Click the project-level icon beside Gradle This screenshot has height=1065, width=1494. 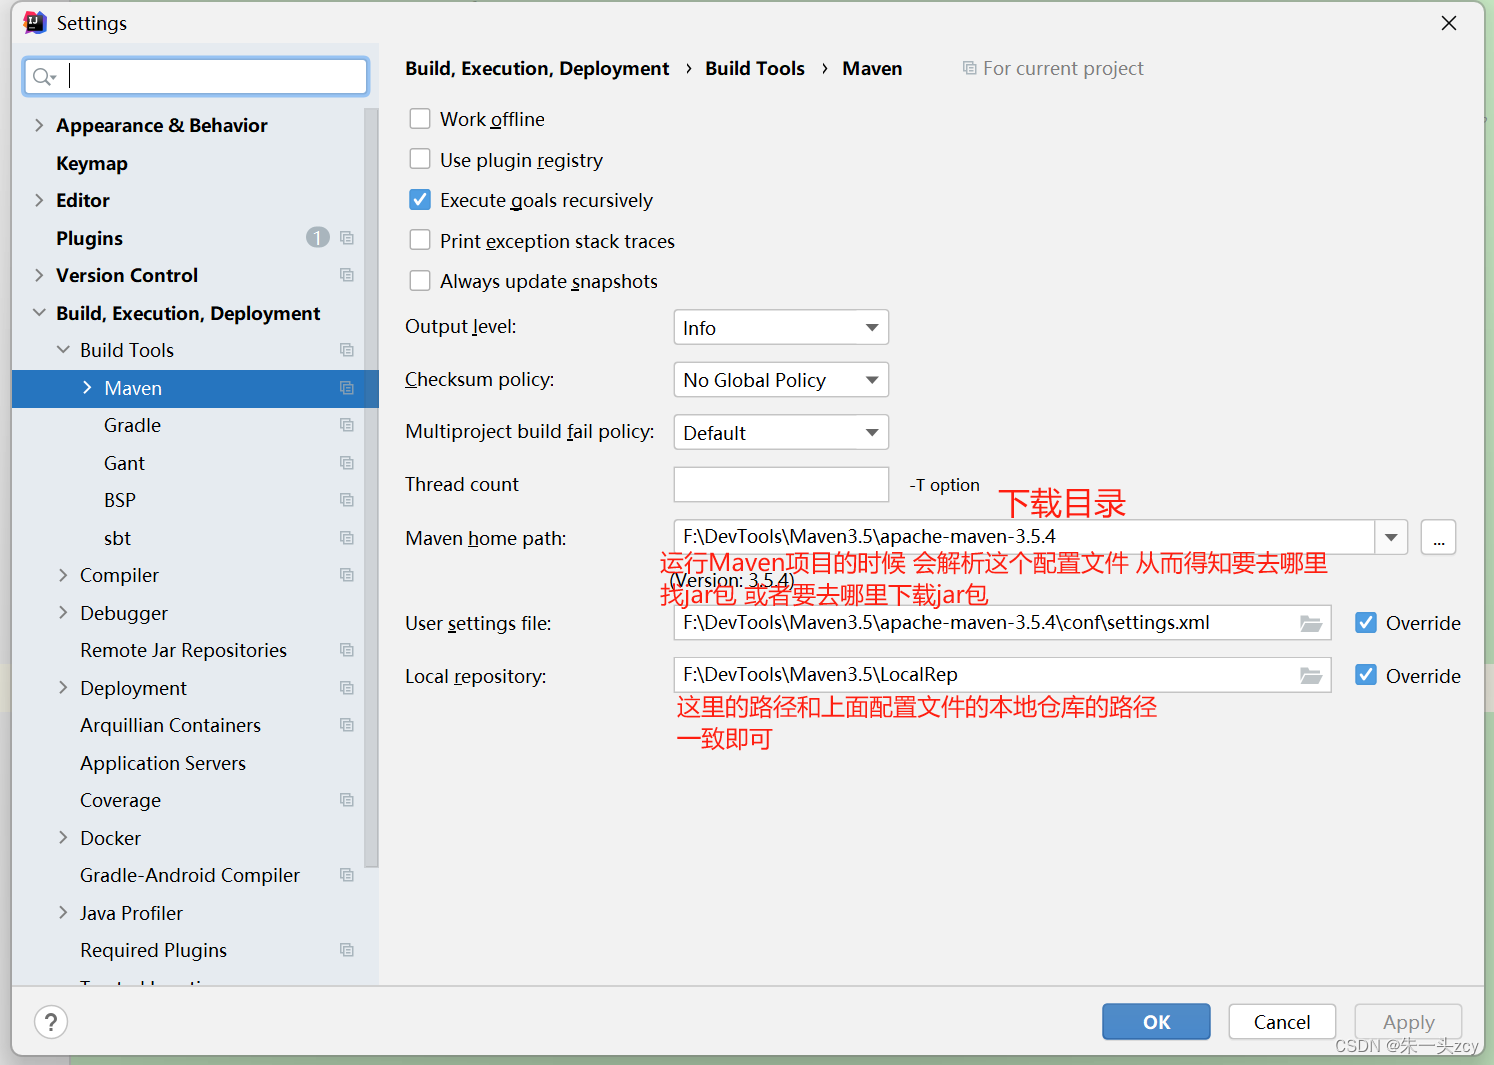347,425
